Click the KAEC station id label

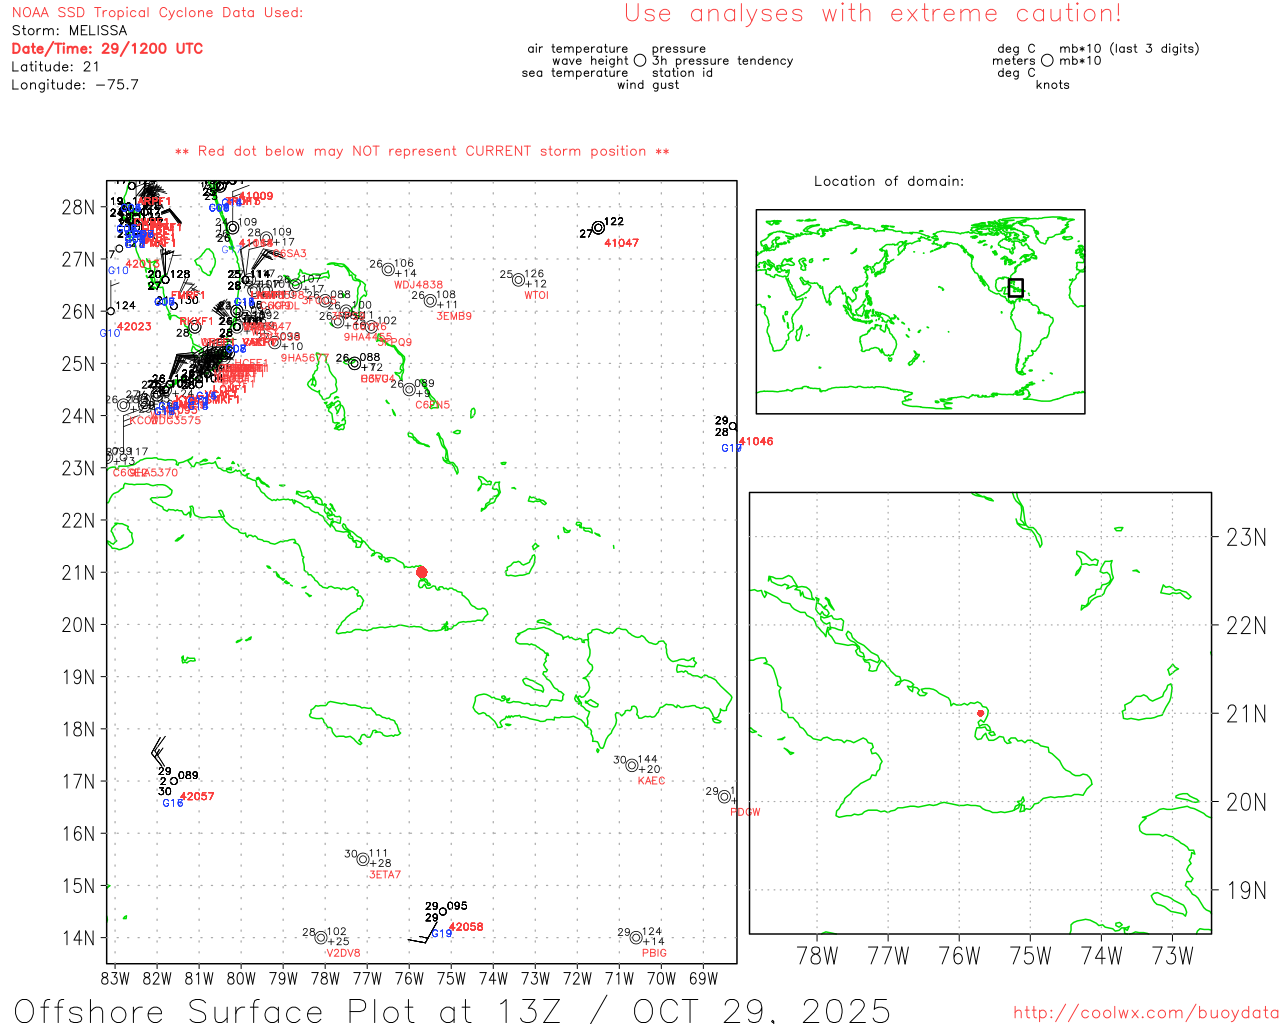coord(651,781)
